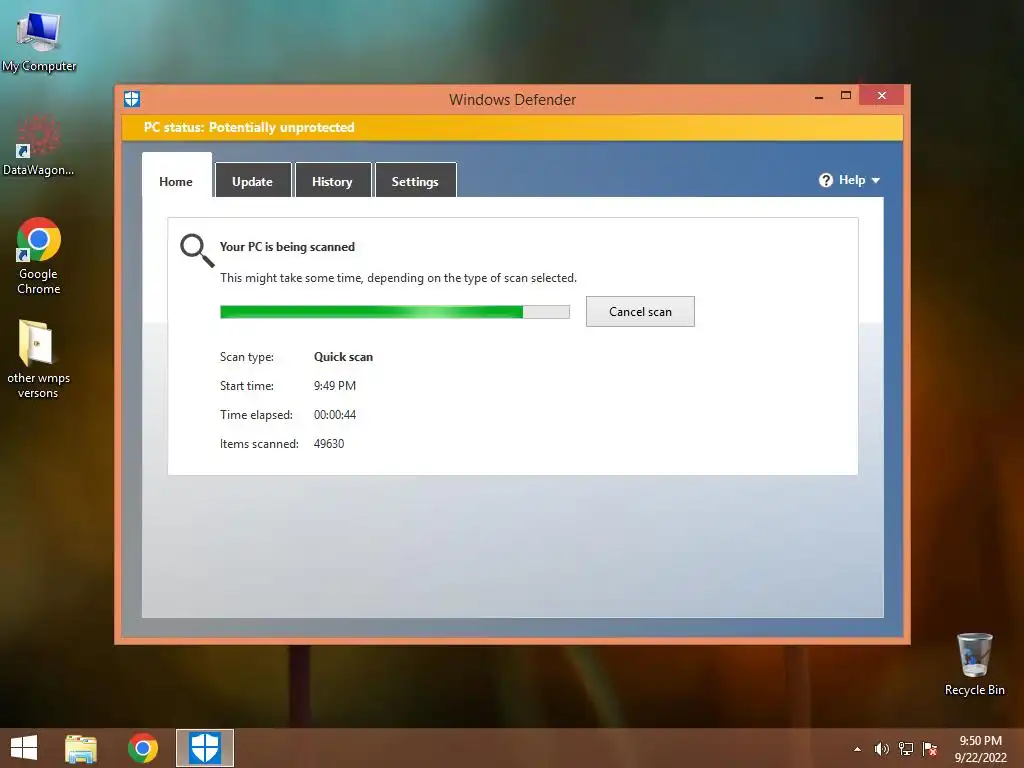Open File Explorer from the taskbar
The image size is (1024, 768).
[x=81, y=748]
